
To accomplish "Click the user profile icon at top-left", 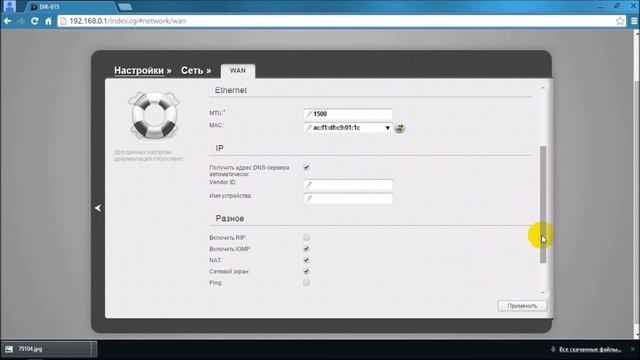I will pyautogui.click(x=9, y=6).
